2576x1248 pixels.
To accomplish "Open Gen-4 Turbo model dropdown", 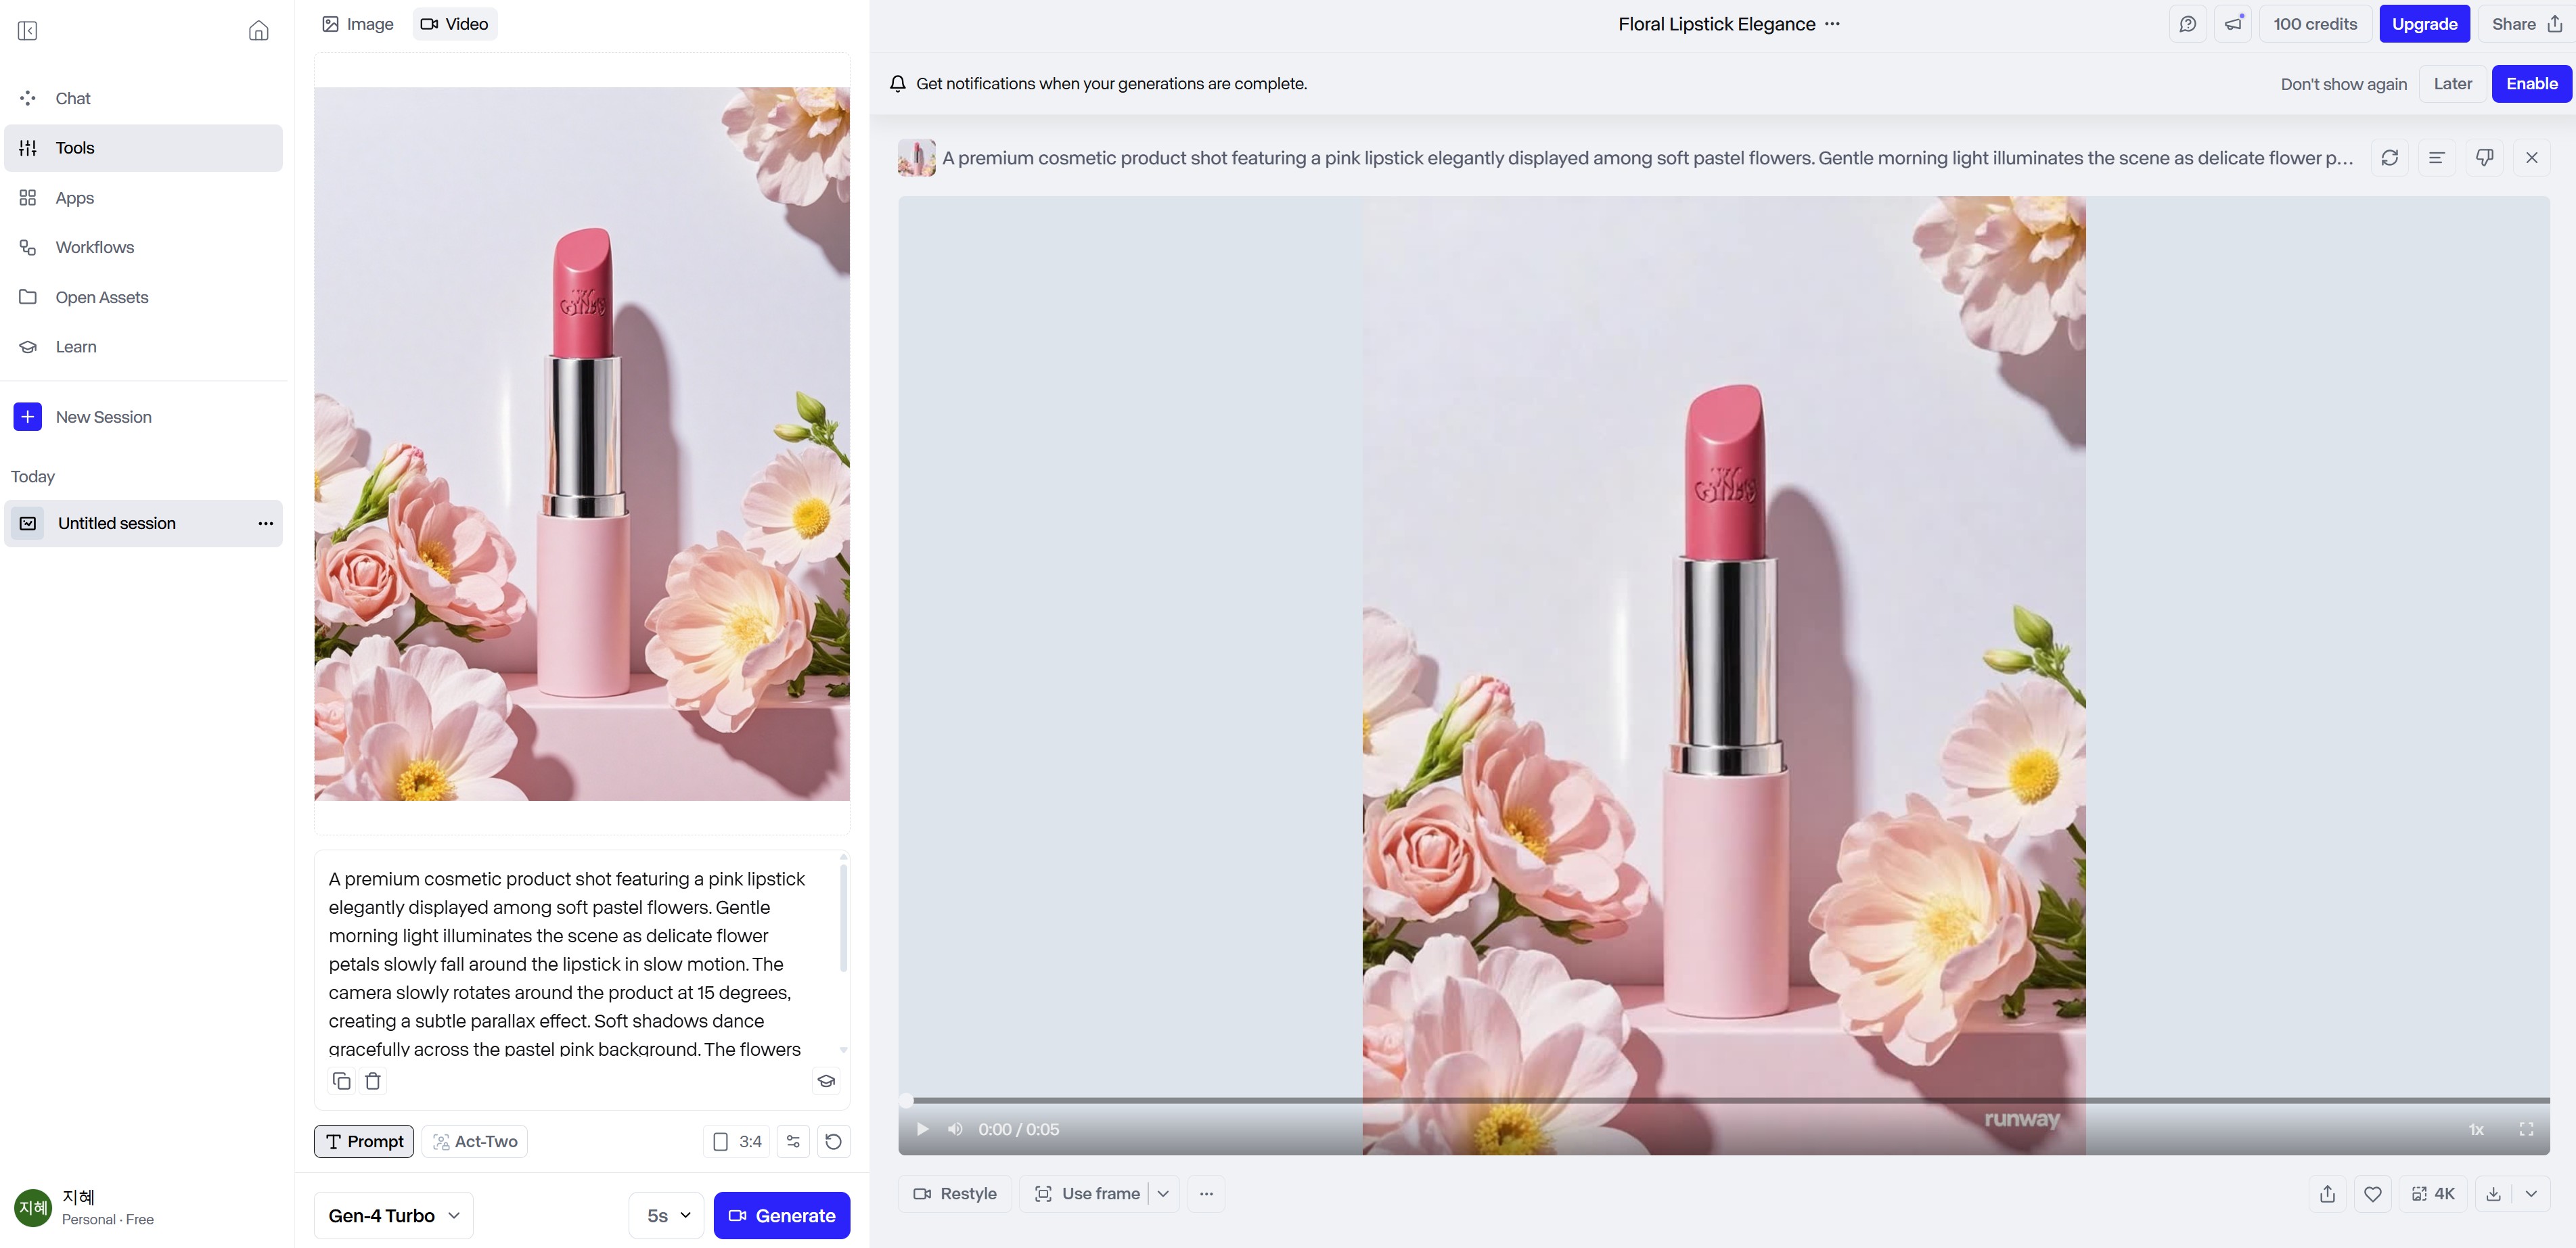I will (394, 1216).
